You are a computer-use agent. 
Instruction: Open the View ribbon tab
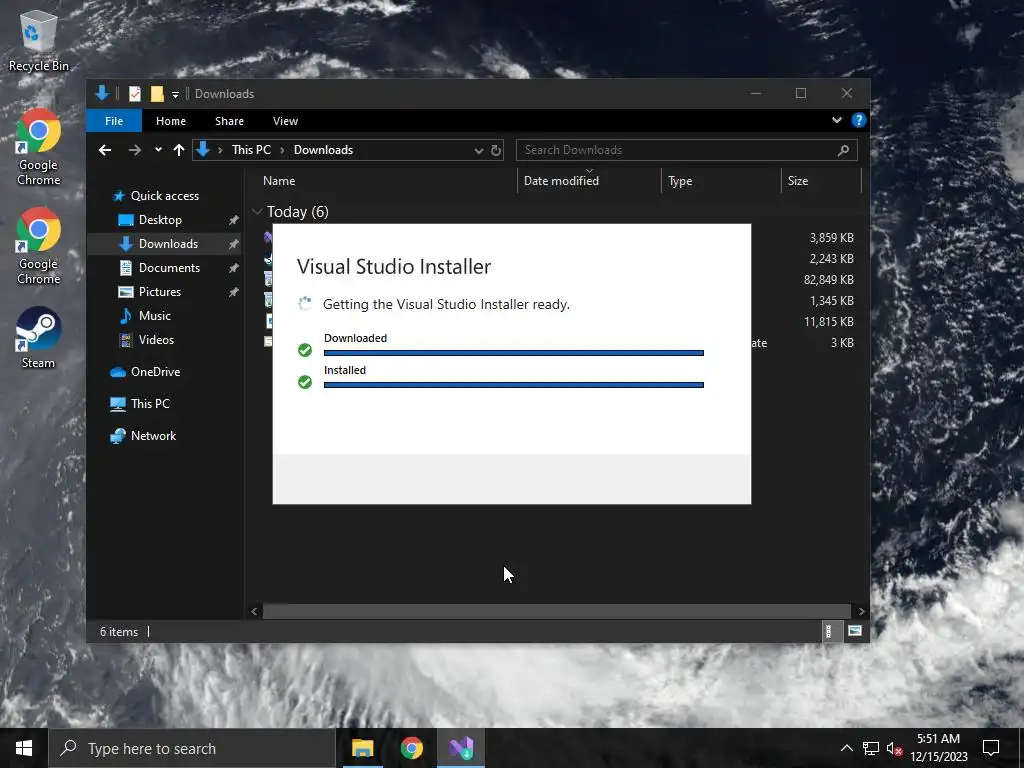click(x=285, y=121)
